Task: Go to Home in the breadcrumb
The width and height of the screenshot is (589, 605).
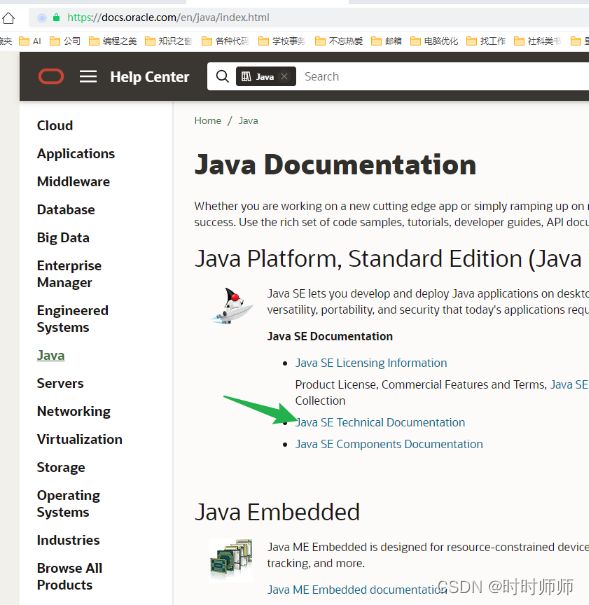Action: (208, 121)
